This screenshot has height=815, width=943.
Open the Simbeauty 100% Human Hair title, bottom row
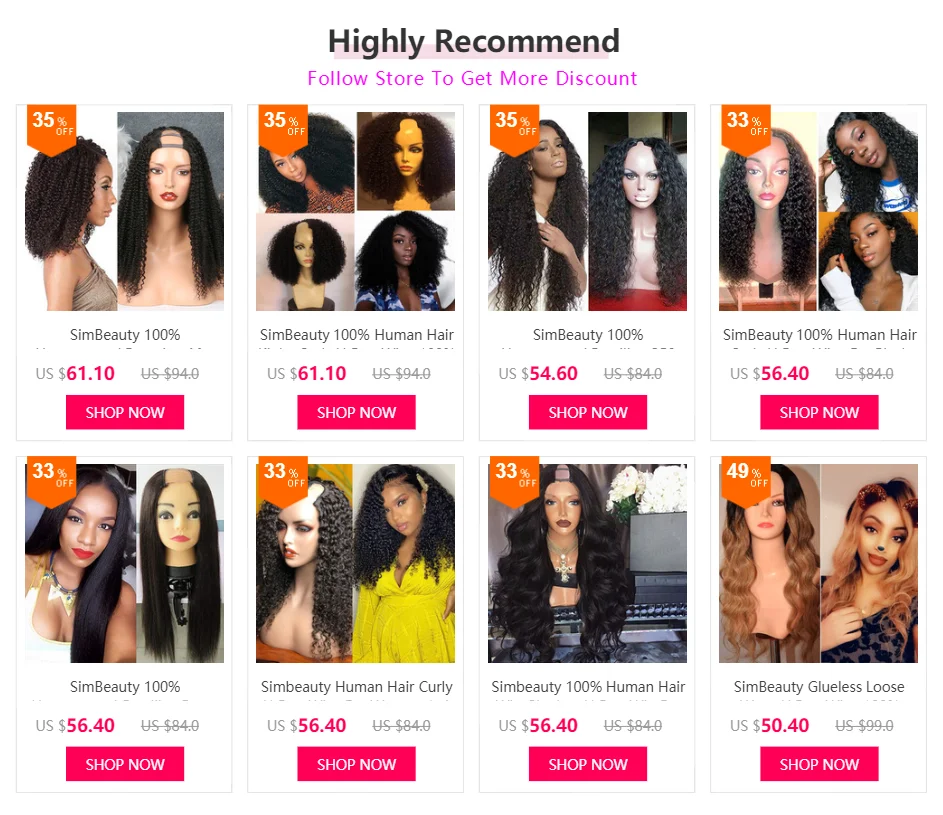tap(588, 686)
